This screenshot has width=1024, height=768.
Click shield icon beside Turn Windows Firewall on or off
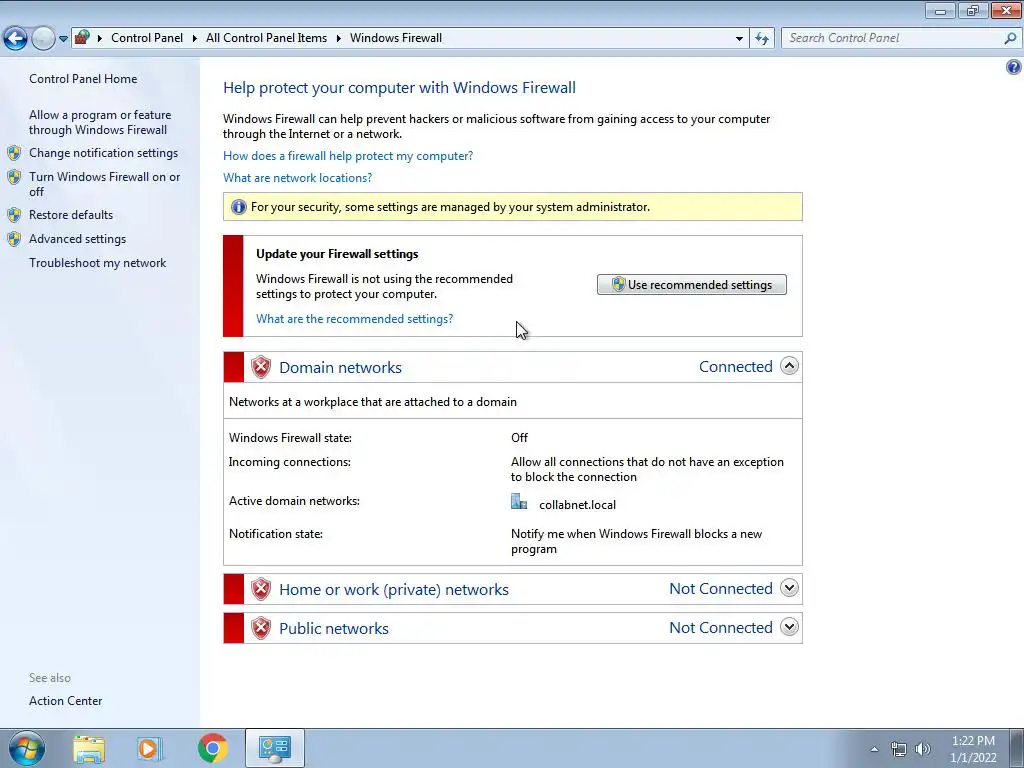point(14,177)
